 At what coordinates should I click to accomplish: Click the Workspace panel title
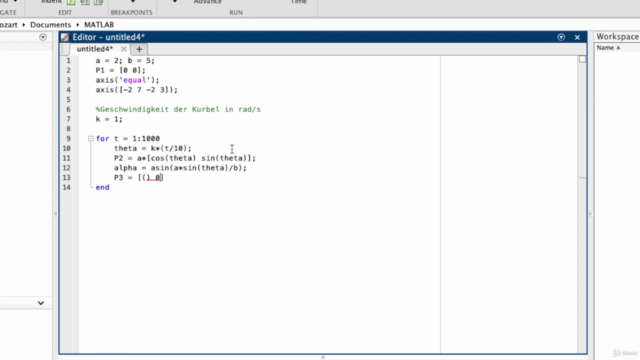(618, 37)
